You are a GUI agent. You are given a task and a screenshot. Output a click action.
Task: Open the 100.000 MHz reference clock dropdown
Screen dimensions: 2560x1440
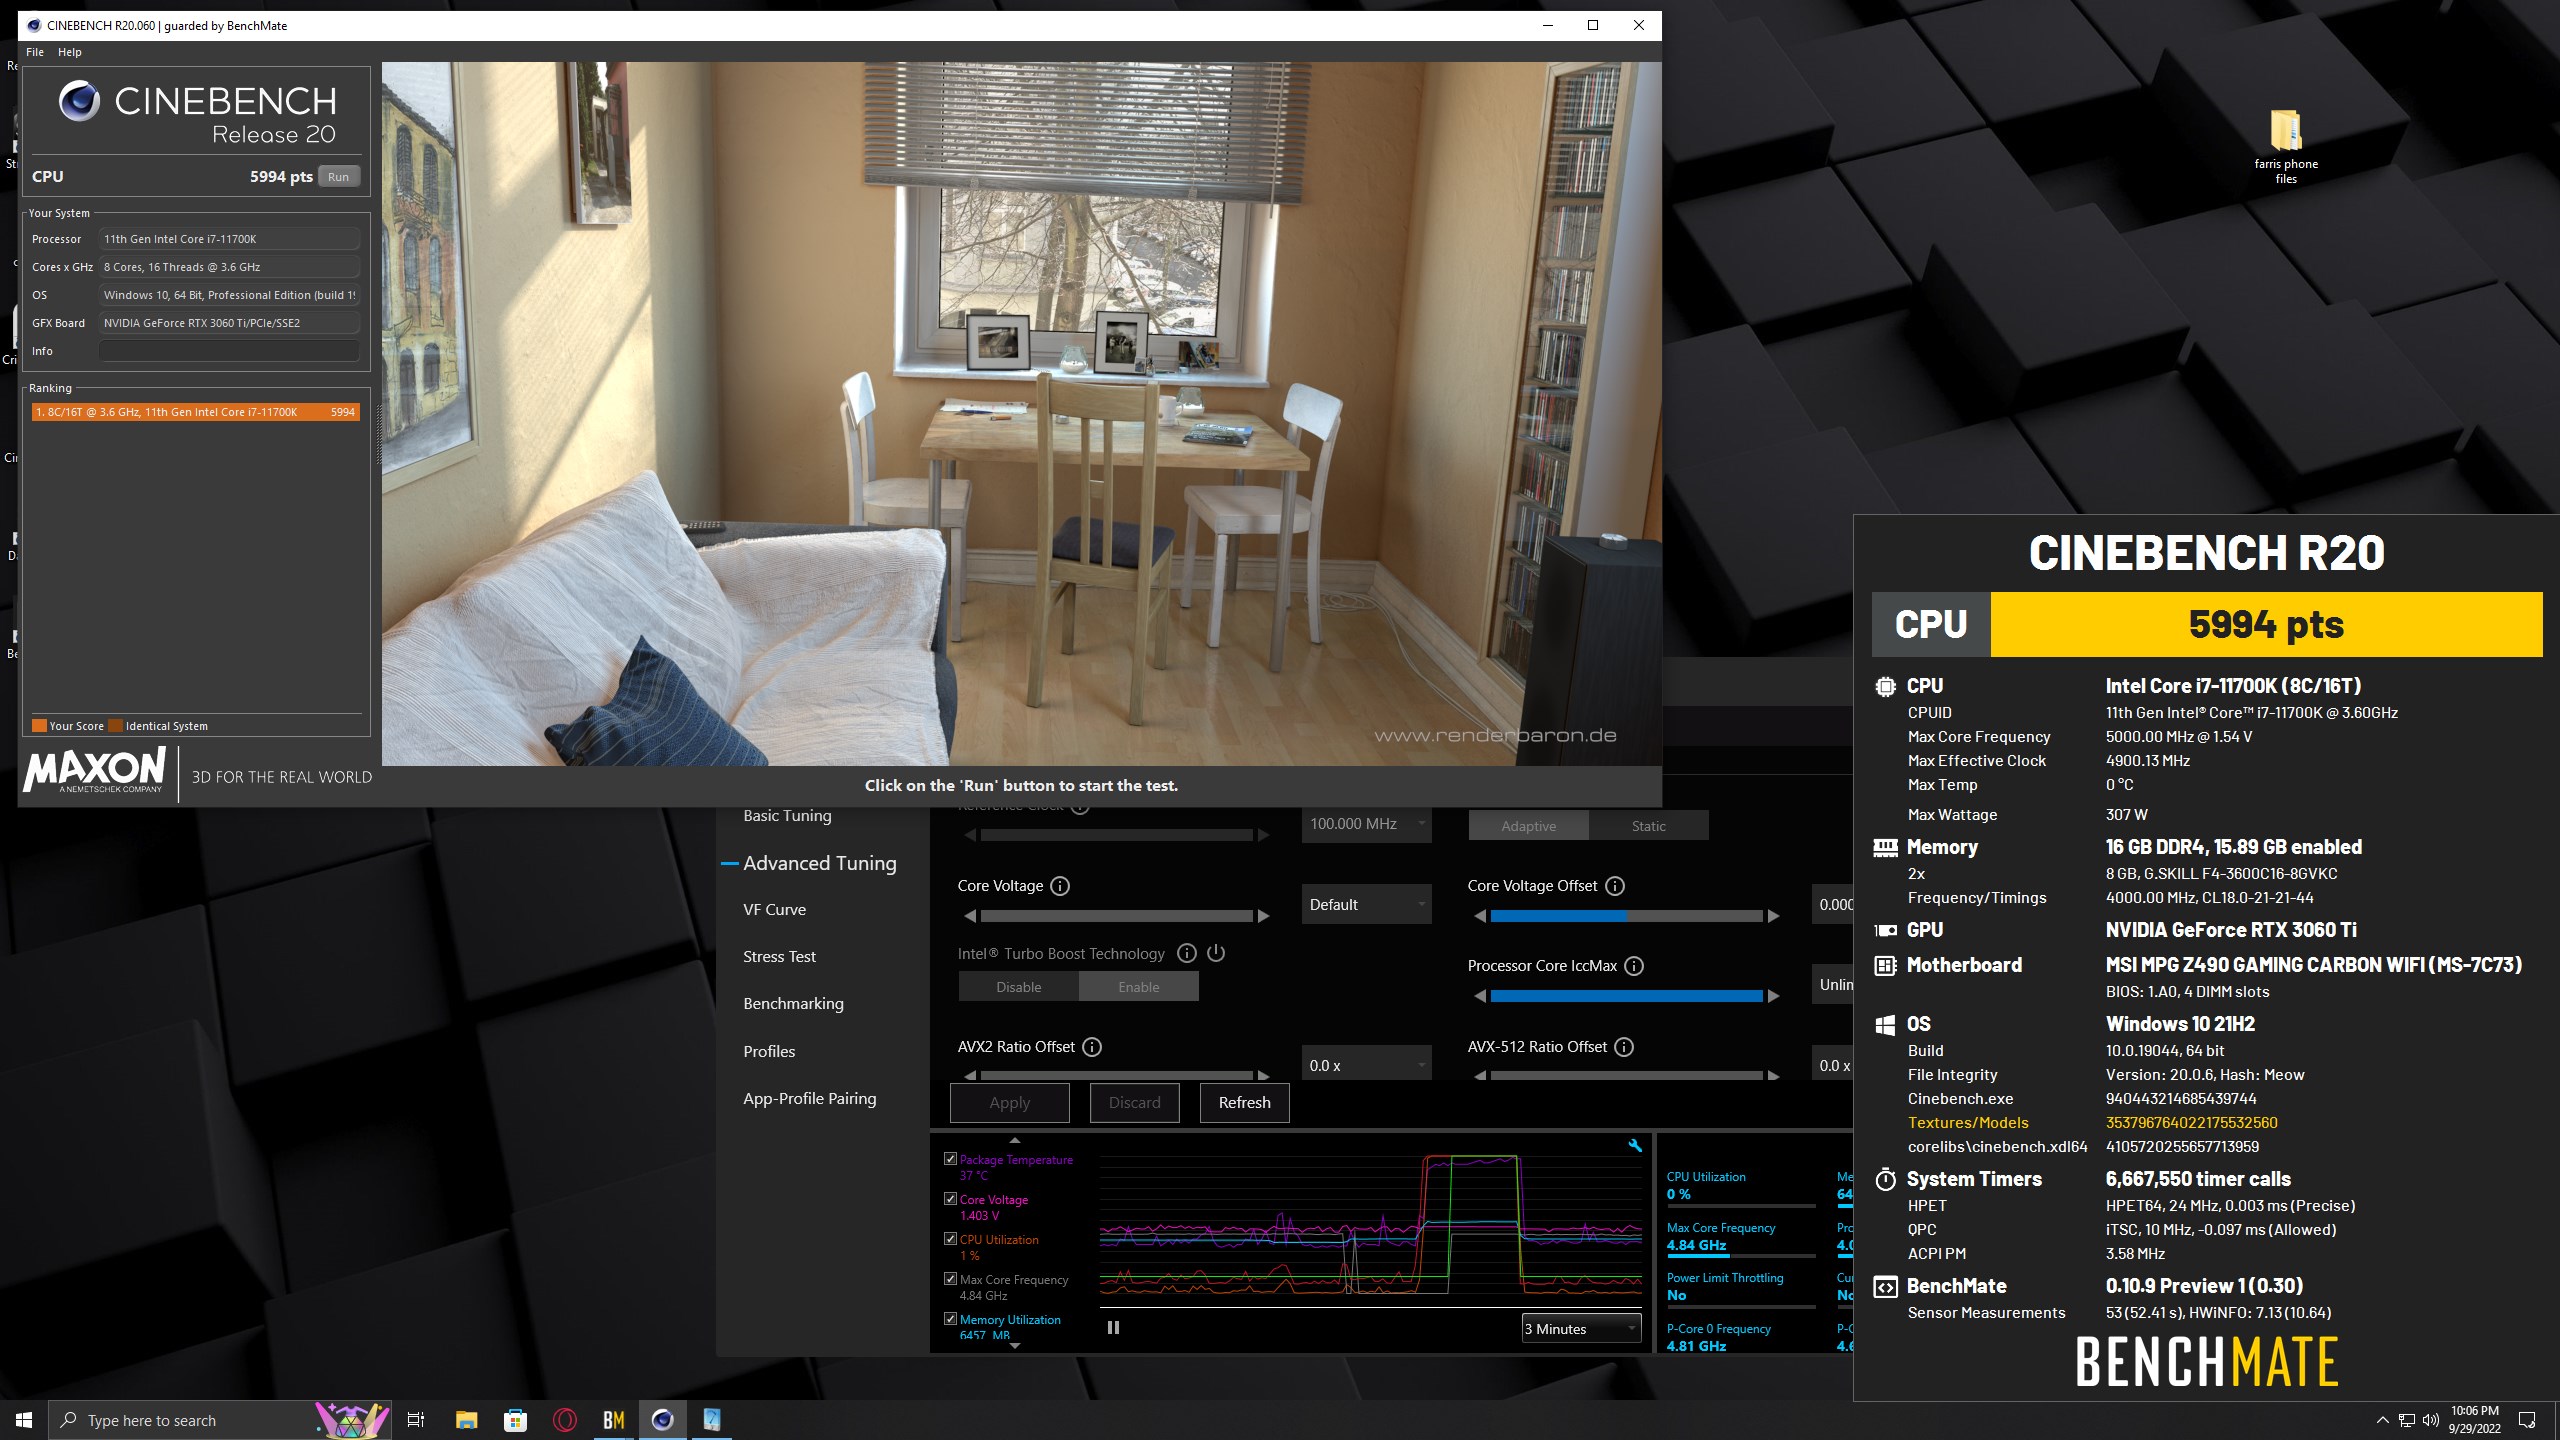[x=1366, y=824]
